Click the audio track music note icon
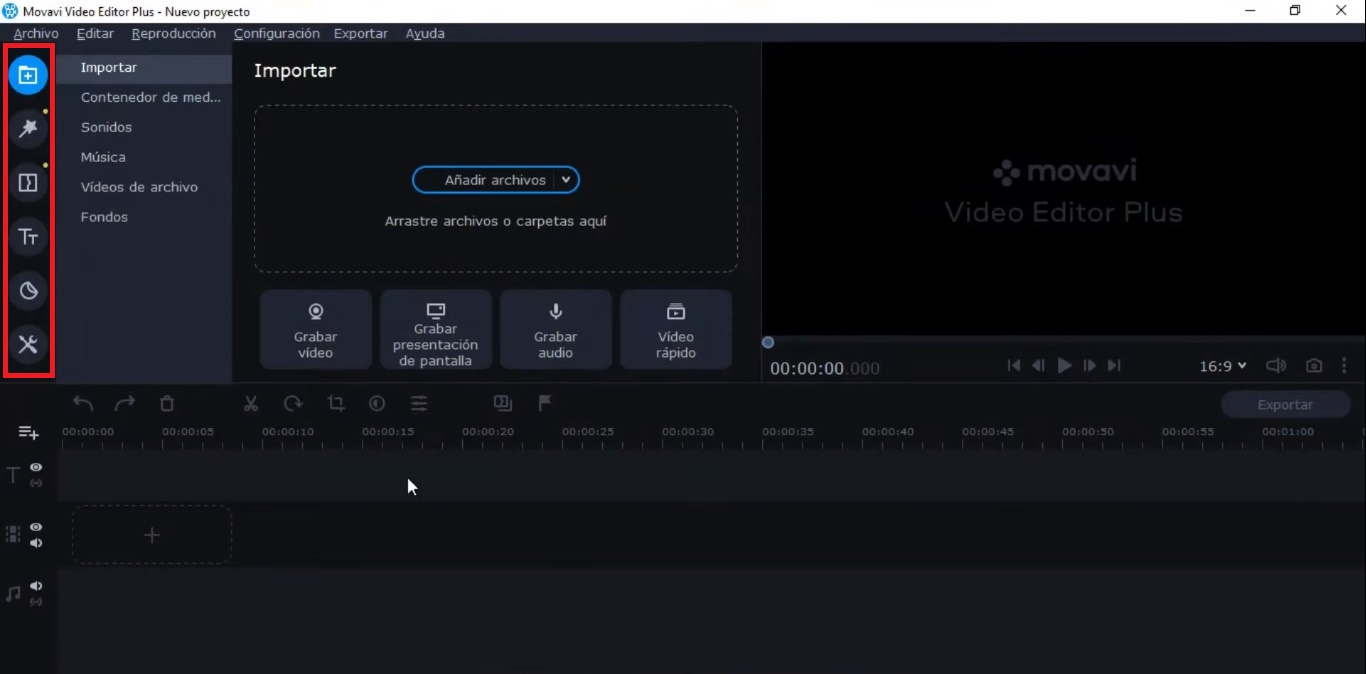This screenshot has height=674, width=1366. (13, 594)
